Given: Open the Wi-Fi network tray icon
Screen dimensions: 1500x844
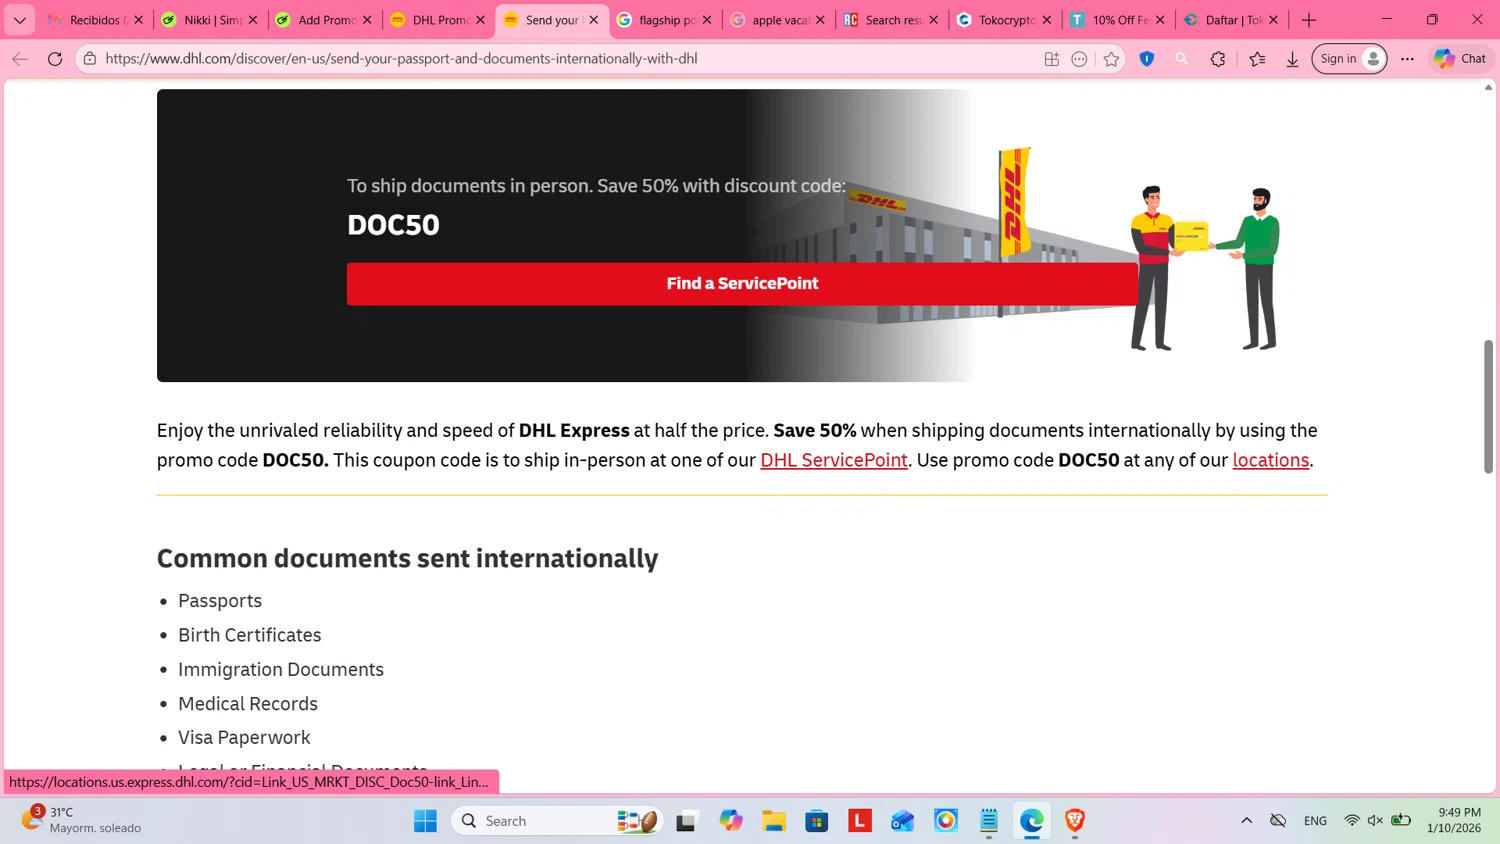Looking at the screenshot, I should point(1352,821).
